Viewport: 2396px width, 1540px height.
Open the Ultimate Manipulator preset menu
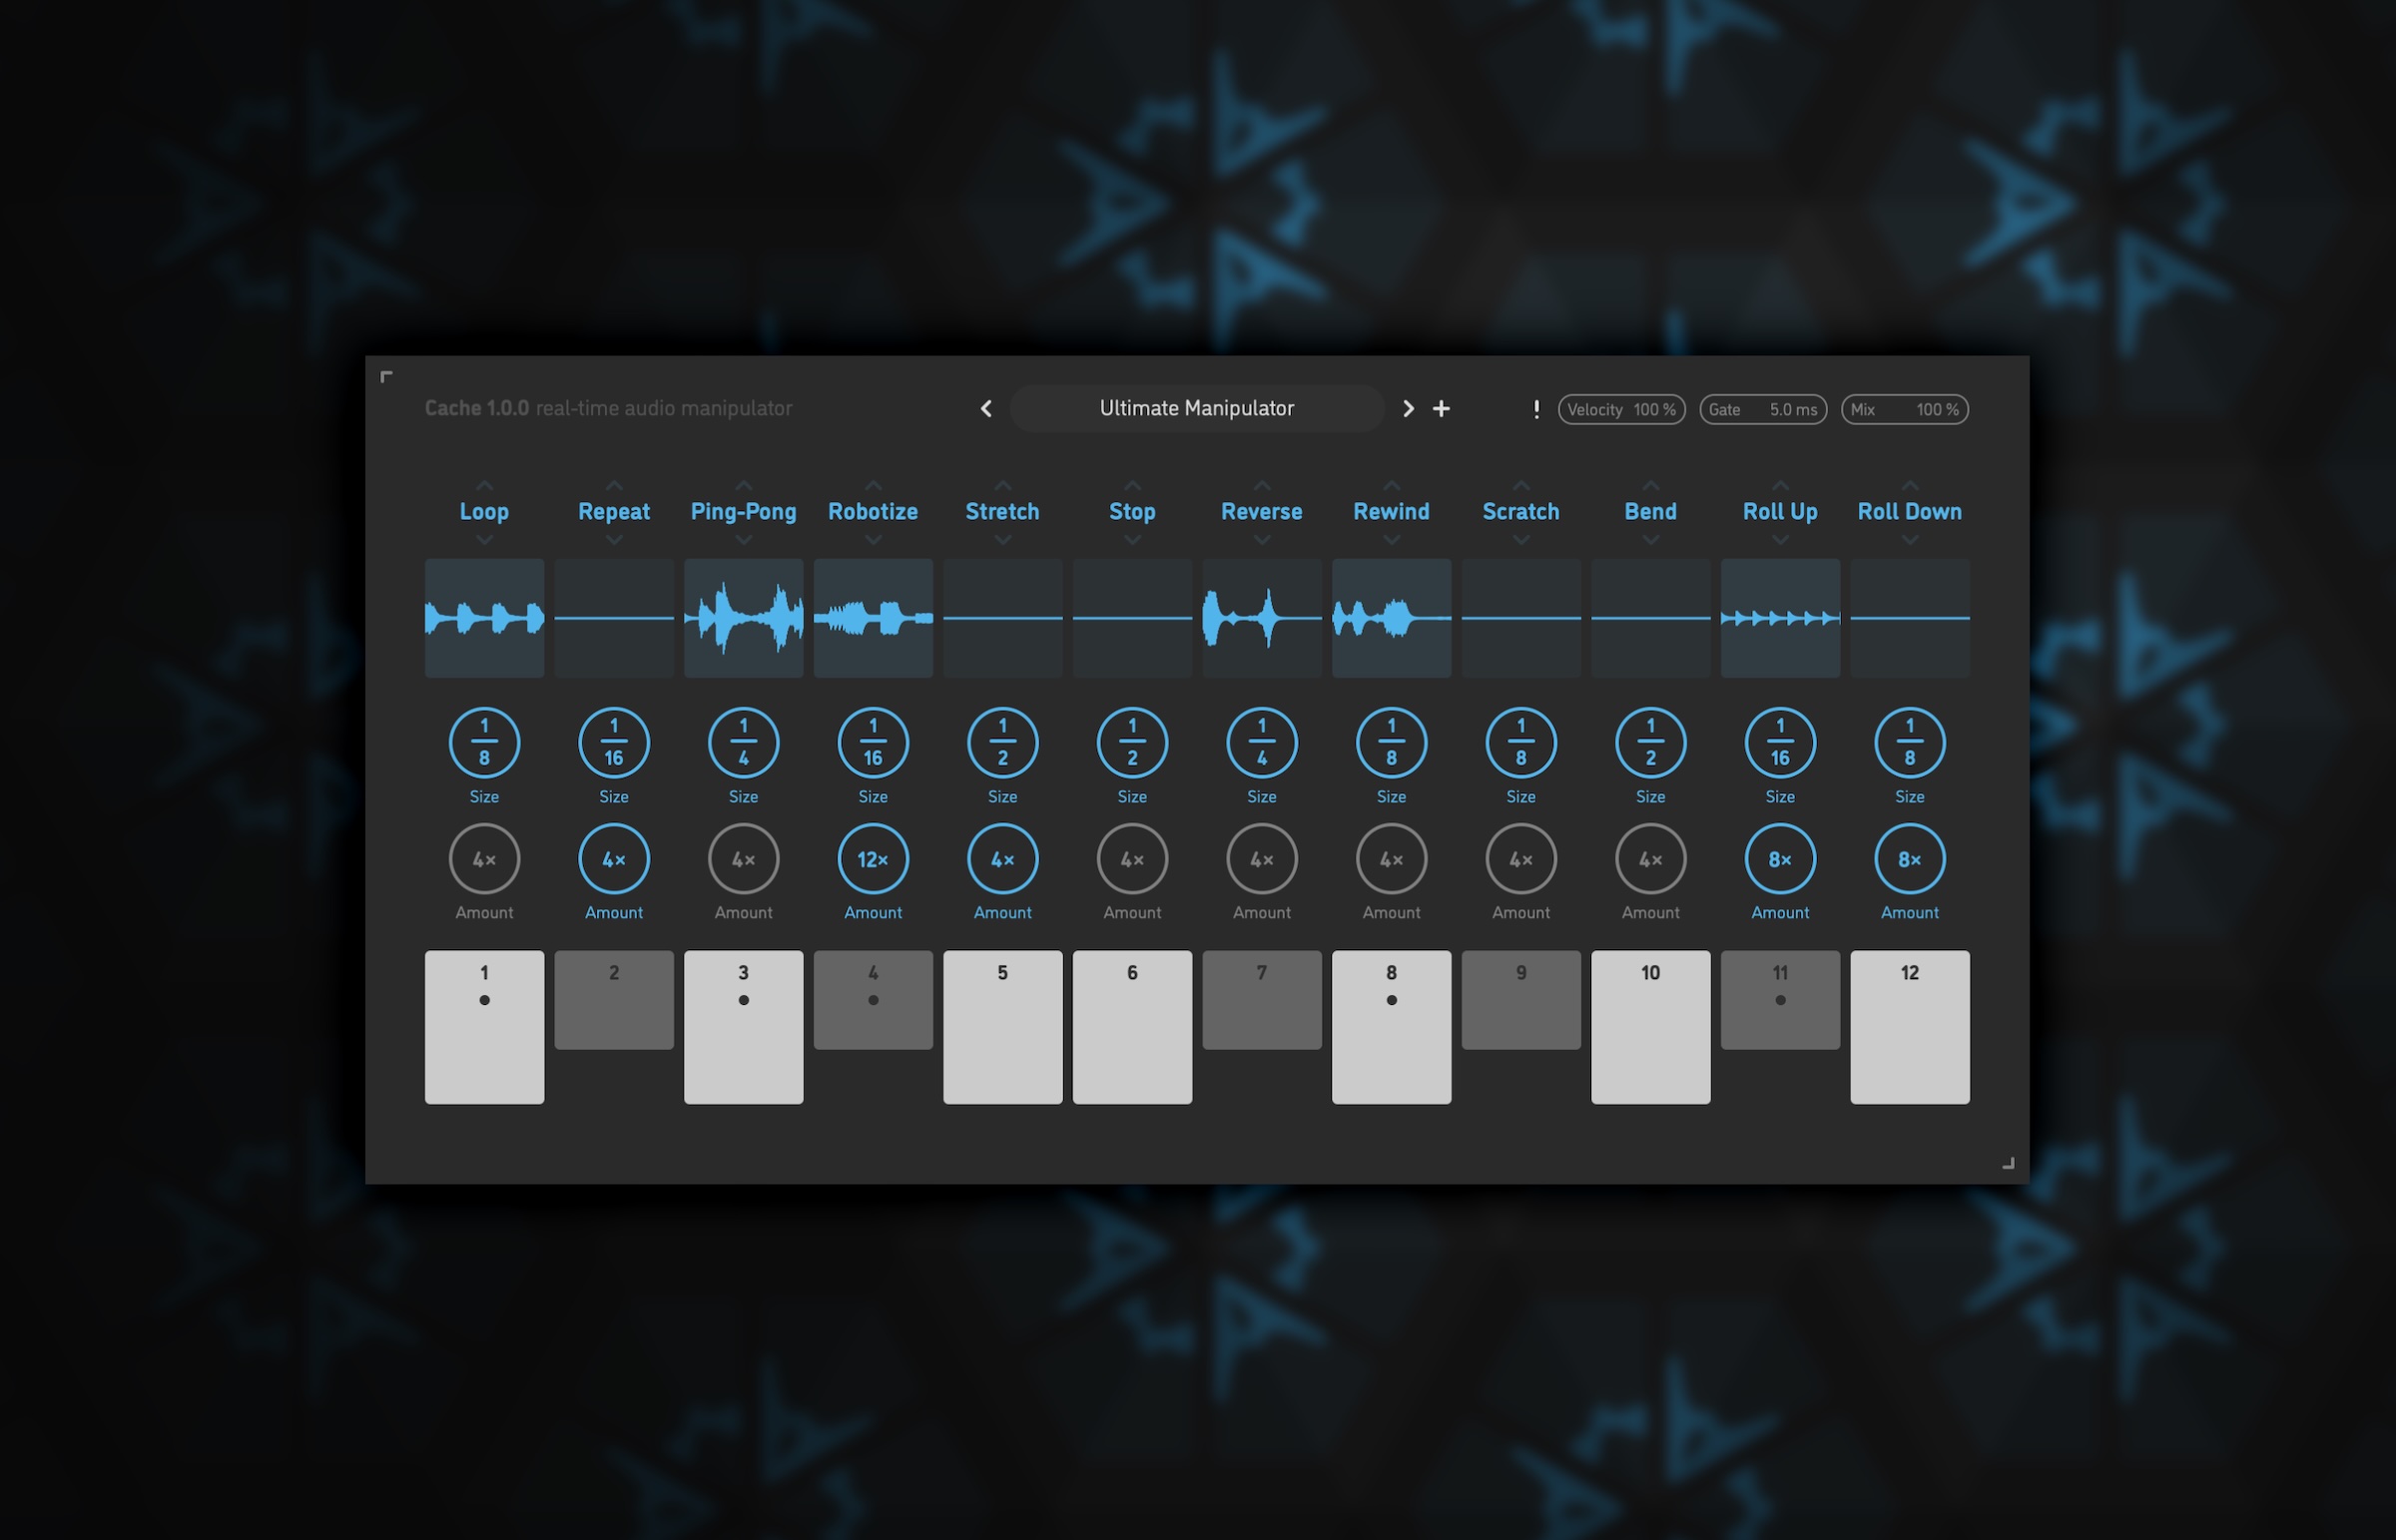[x=1196, y=409]
